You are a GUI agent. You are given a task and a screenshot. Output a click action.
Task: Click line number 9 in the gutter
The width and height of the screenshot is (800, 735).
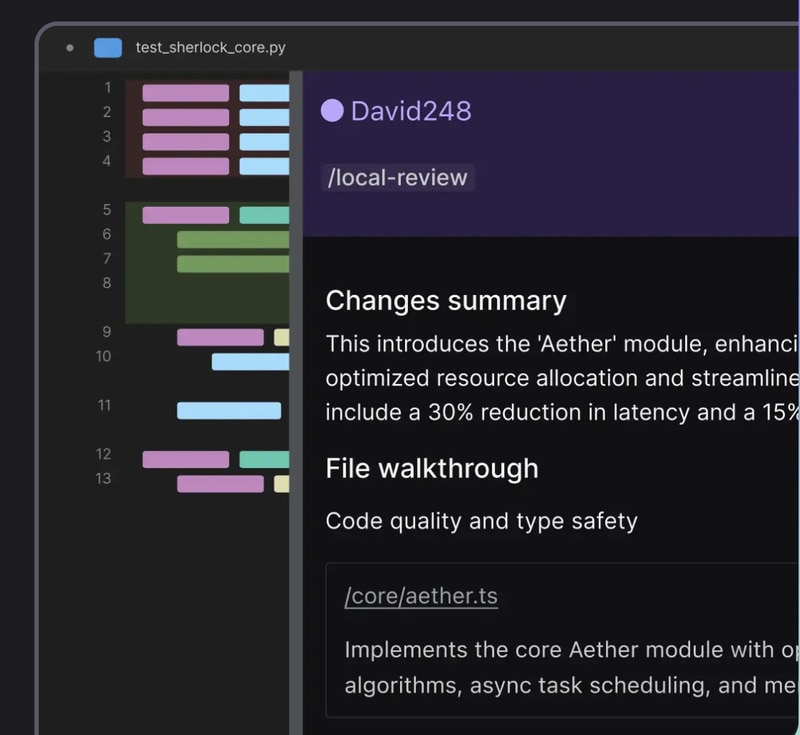(x=107, y=332)
